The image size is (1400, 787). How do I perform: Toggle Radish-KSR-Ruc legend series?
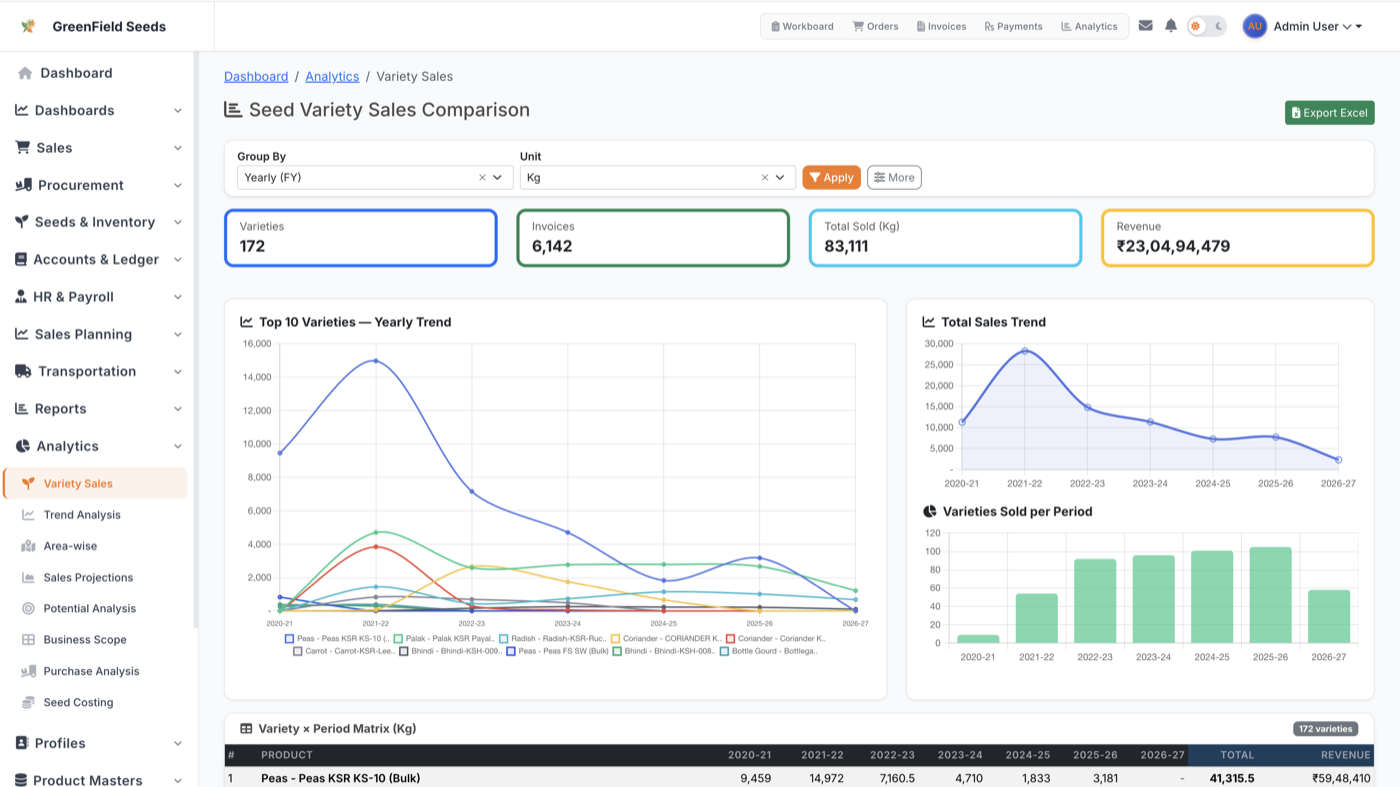coord(553,638)
